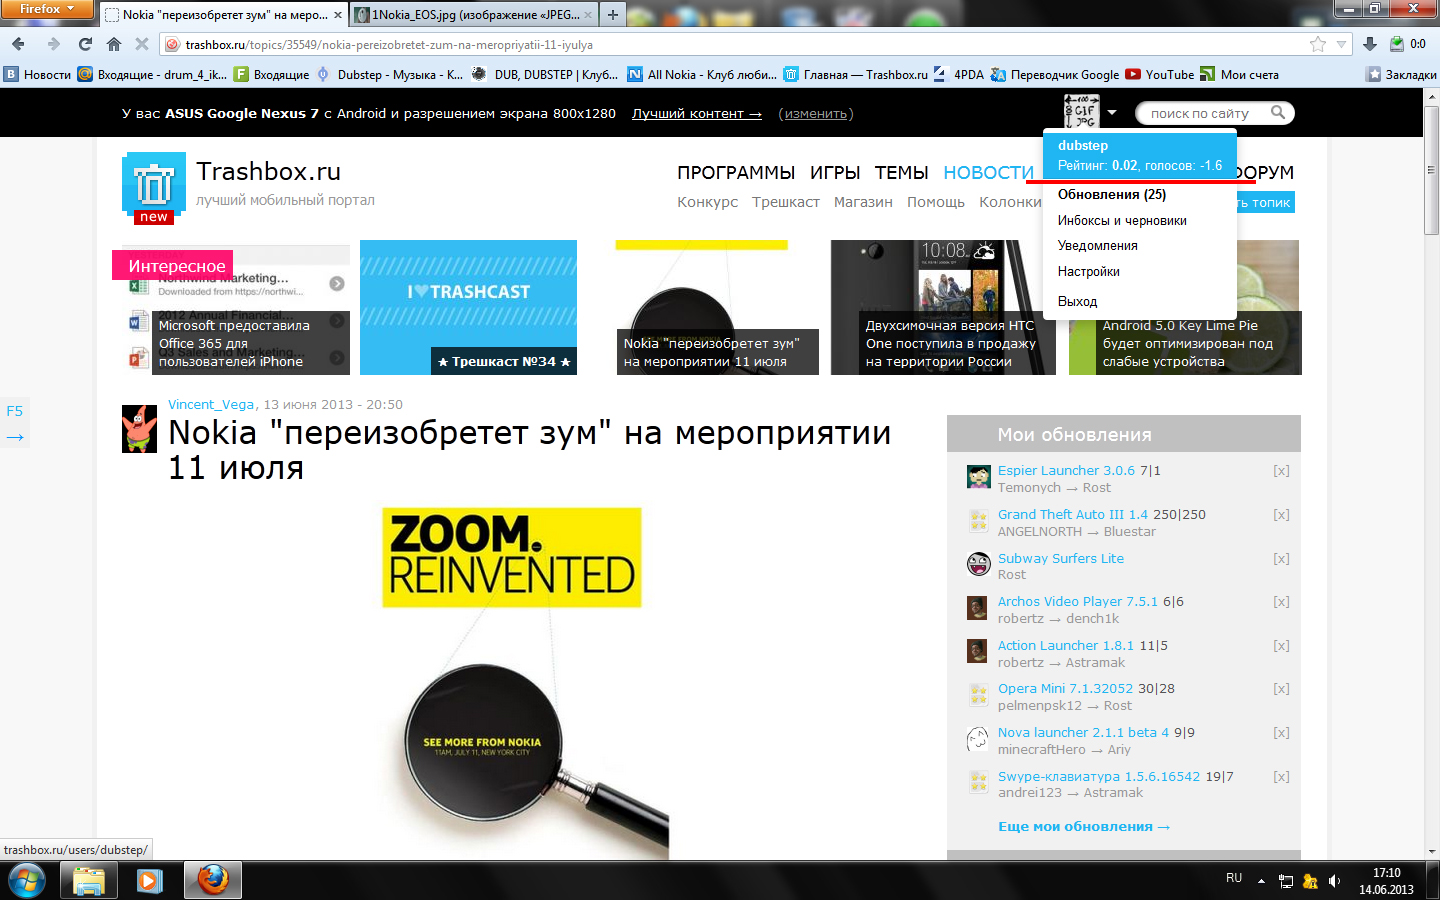Log out via Выход
Screen dimensions: 1440x900
click(1077, 301)
